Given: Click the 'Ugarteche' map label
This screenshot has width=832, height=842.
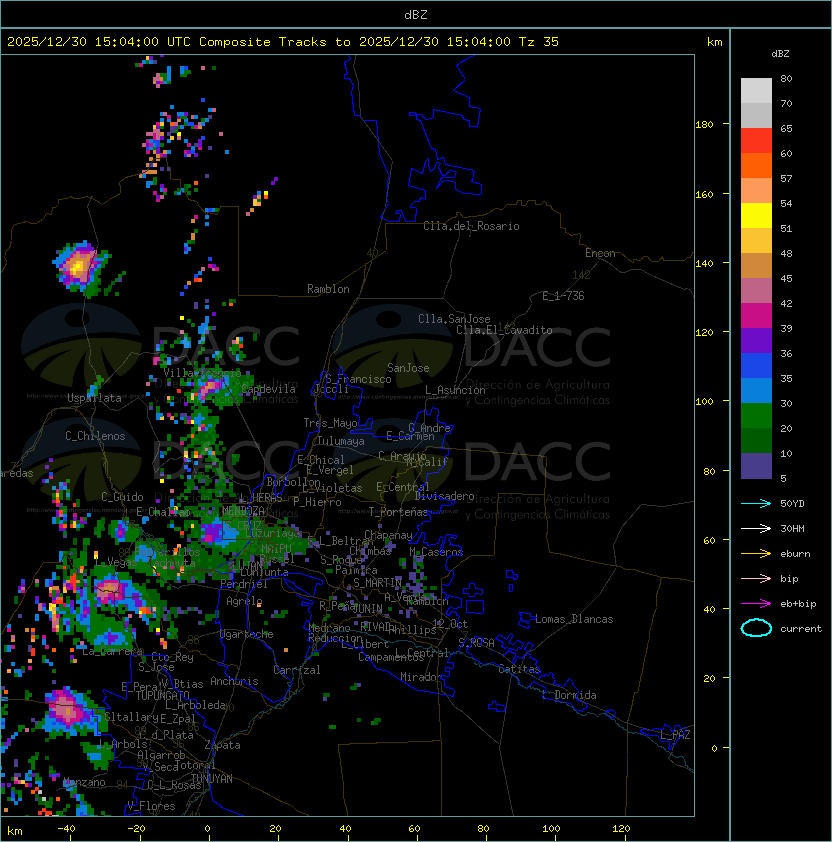Looking at the screenshot, I should click(247, 634).
